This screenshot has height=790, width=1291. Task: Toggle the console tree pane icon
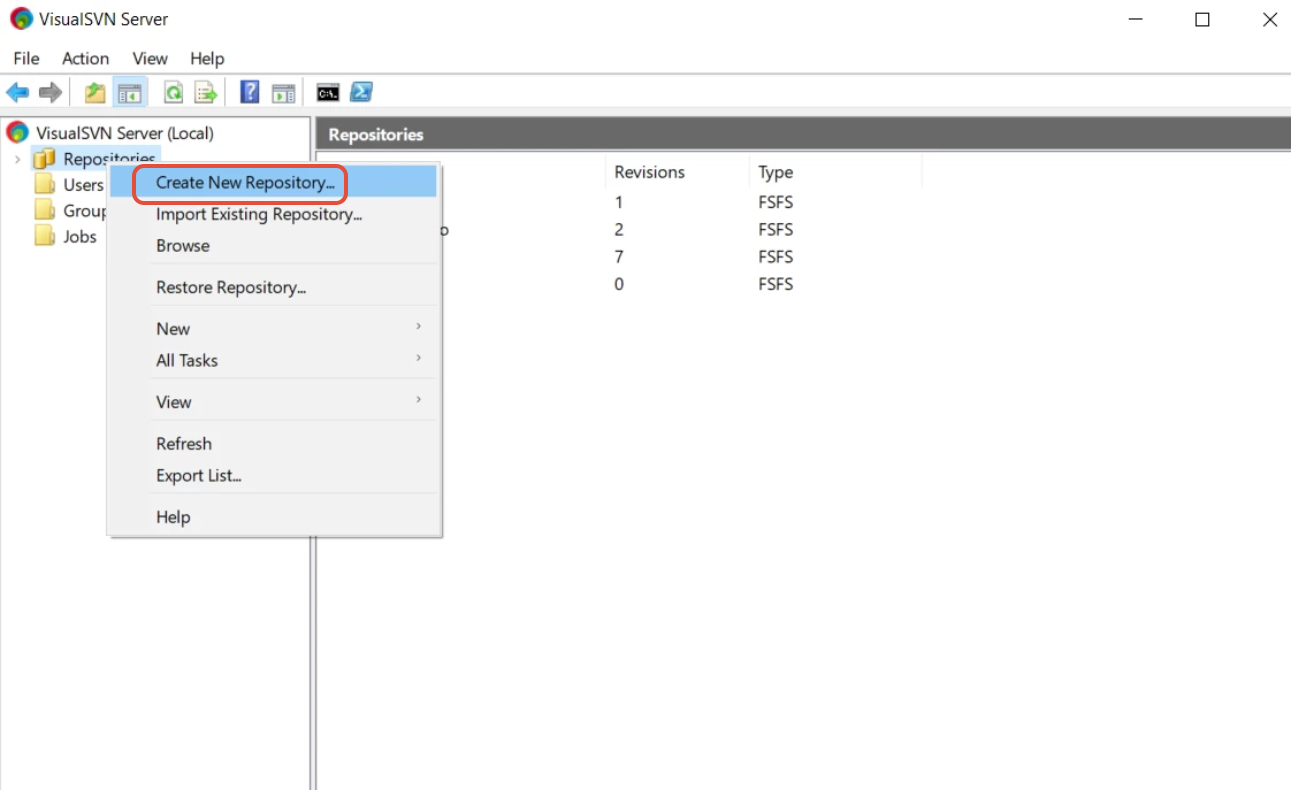click(130, 92)
